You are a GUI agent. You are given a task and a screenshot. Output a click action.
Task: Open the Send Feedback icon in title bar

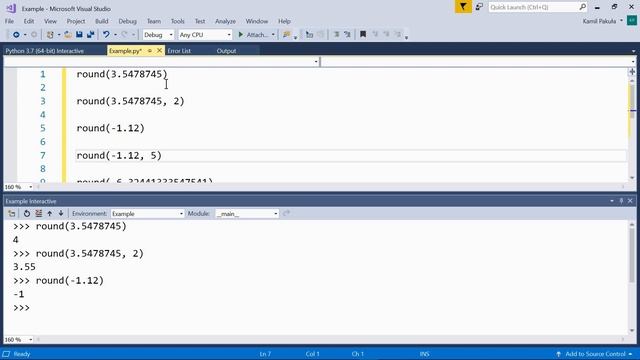(x=479, y=7)
